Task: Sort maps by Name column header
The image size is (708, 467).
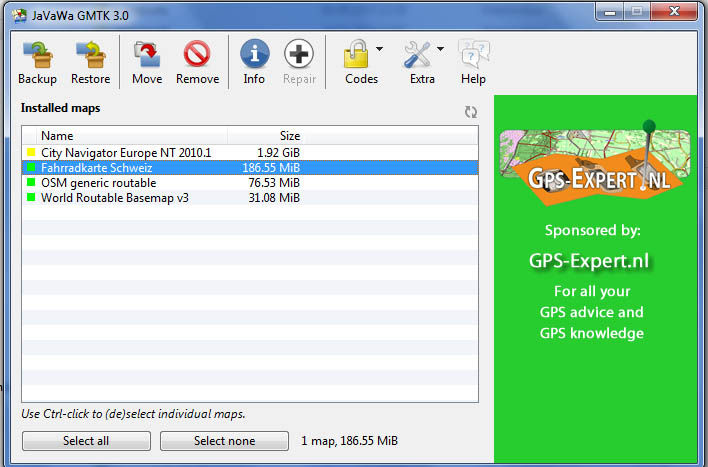Action: [130, 136]
